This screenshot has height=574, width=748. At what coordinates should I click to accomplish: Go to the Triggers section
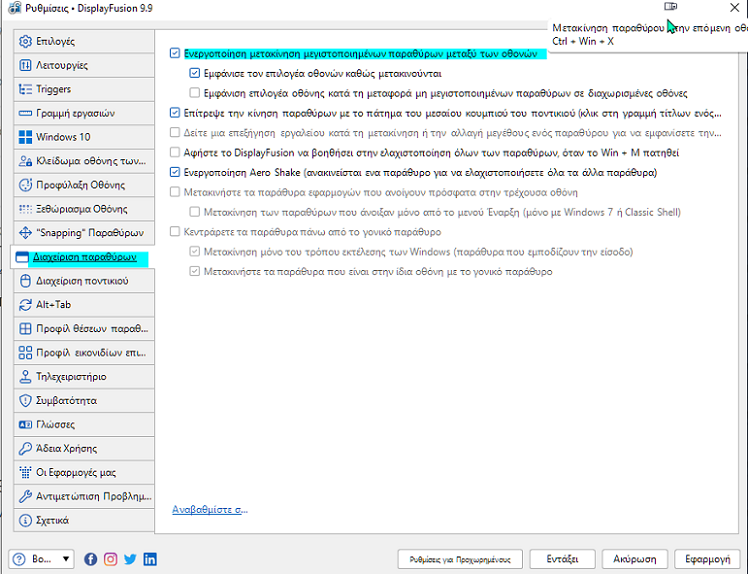pyautogui.click(x=84, y=89)
